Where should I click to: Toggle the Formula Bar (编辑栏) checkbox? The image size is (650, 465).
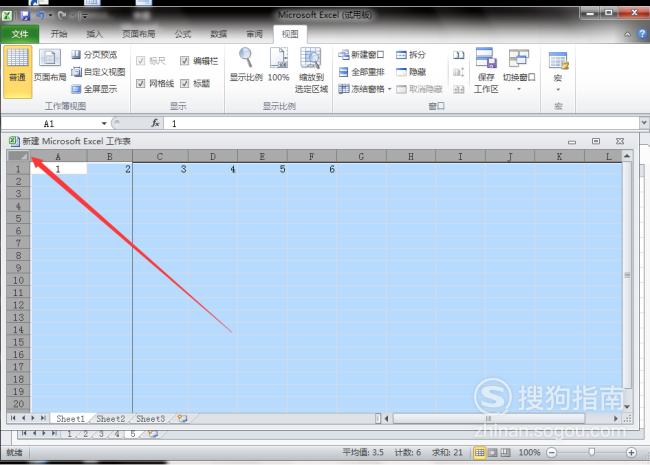184,61
